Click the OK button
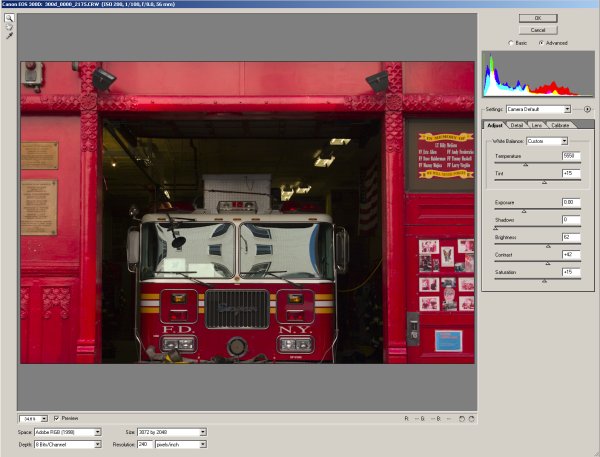The height and width of the screenshot is (457, 600). 538,18
